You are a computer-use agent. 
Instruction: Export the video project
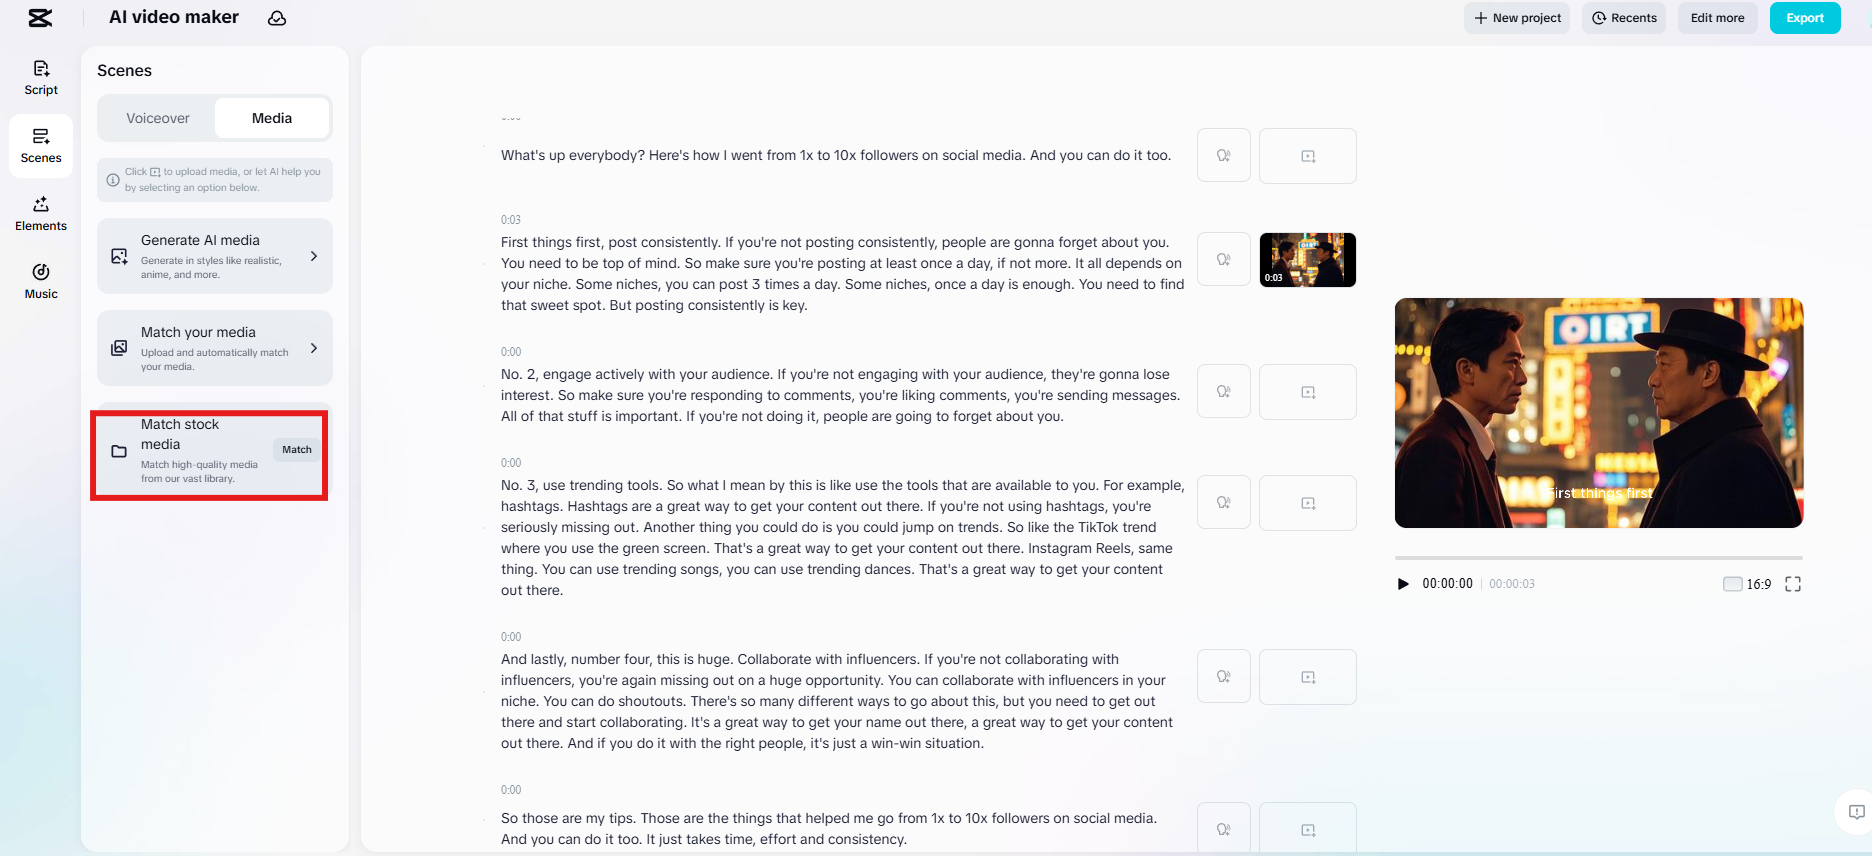(x=1804, y=18)
